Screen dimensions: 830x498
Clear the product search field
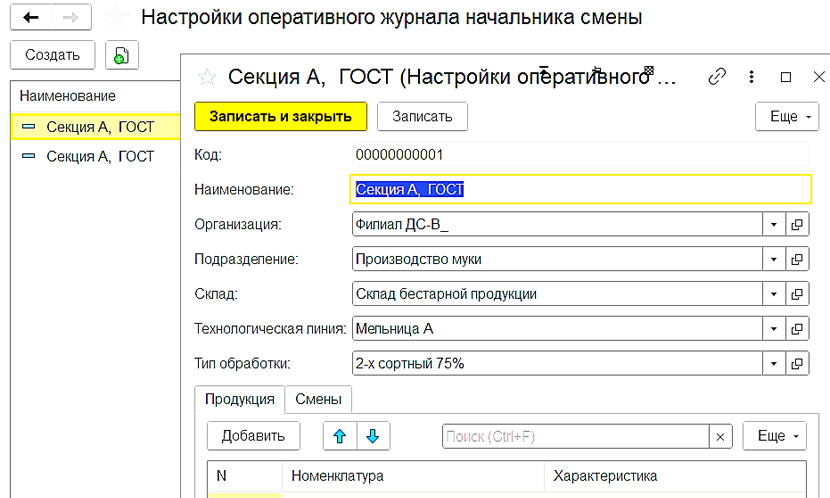coord(720,437)
